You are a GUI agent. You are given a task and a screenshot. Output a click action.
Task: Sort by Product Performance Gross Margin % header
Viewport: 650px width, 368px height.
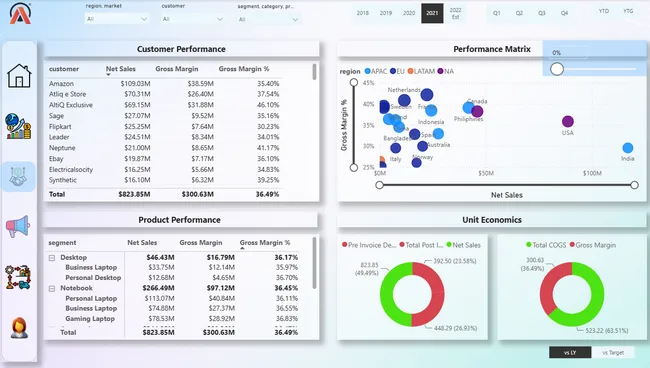tap(265, 242)
